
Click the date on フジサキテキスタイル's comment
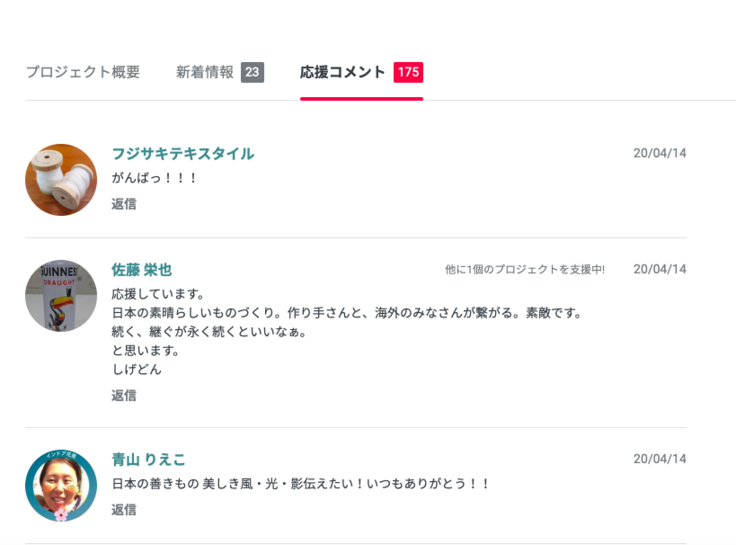coord(660,154)
